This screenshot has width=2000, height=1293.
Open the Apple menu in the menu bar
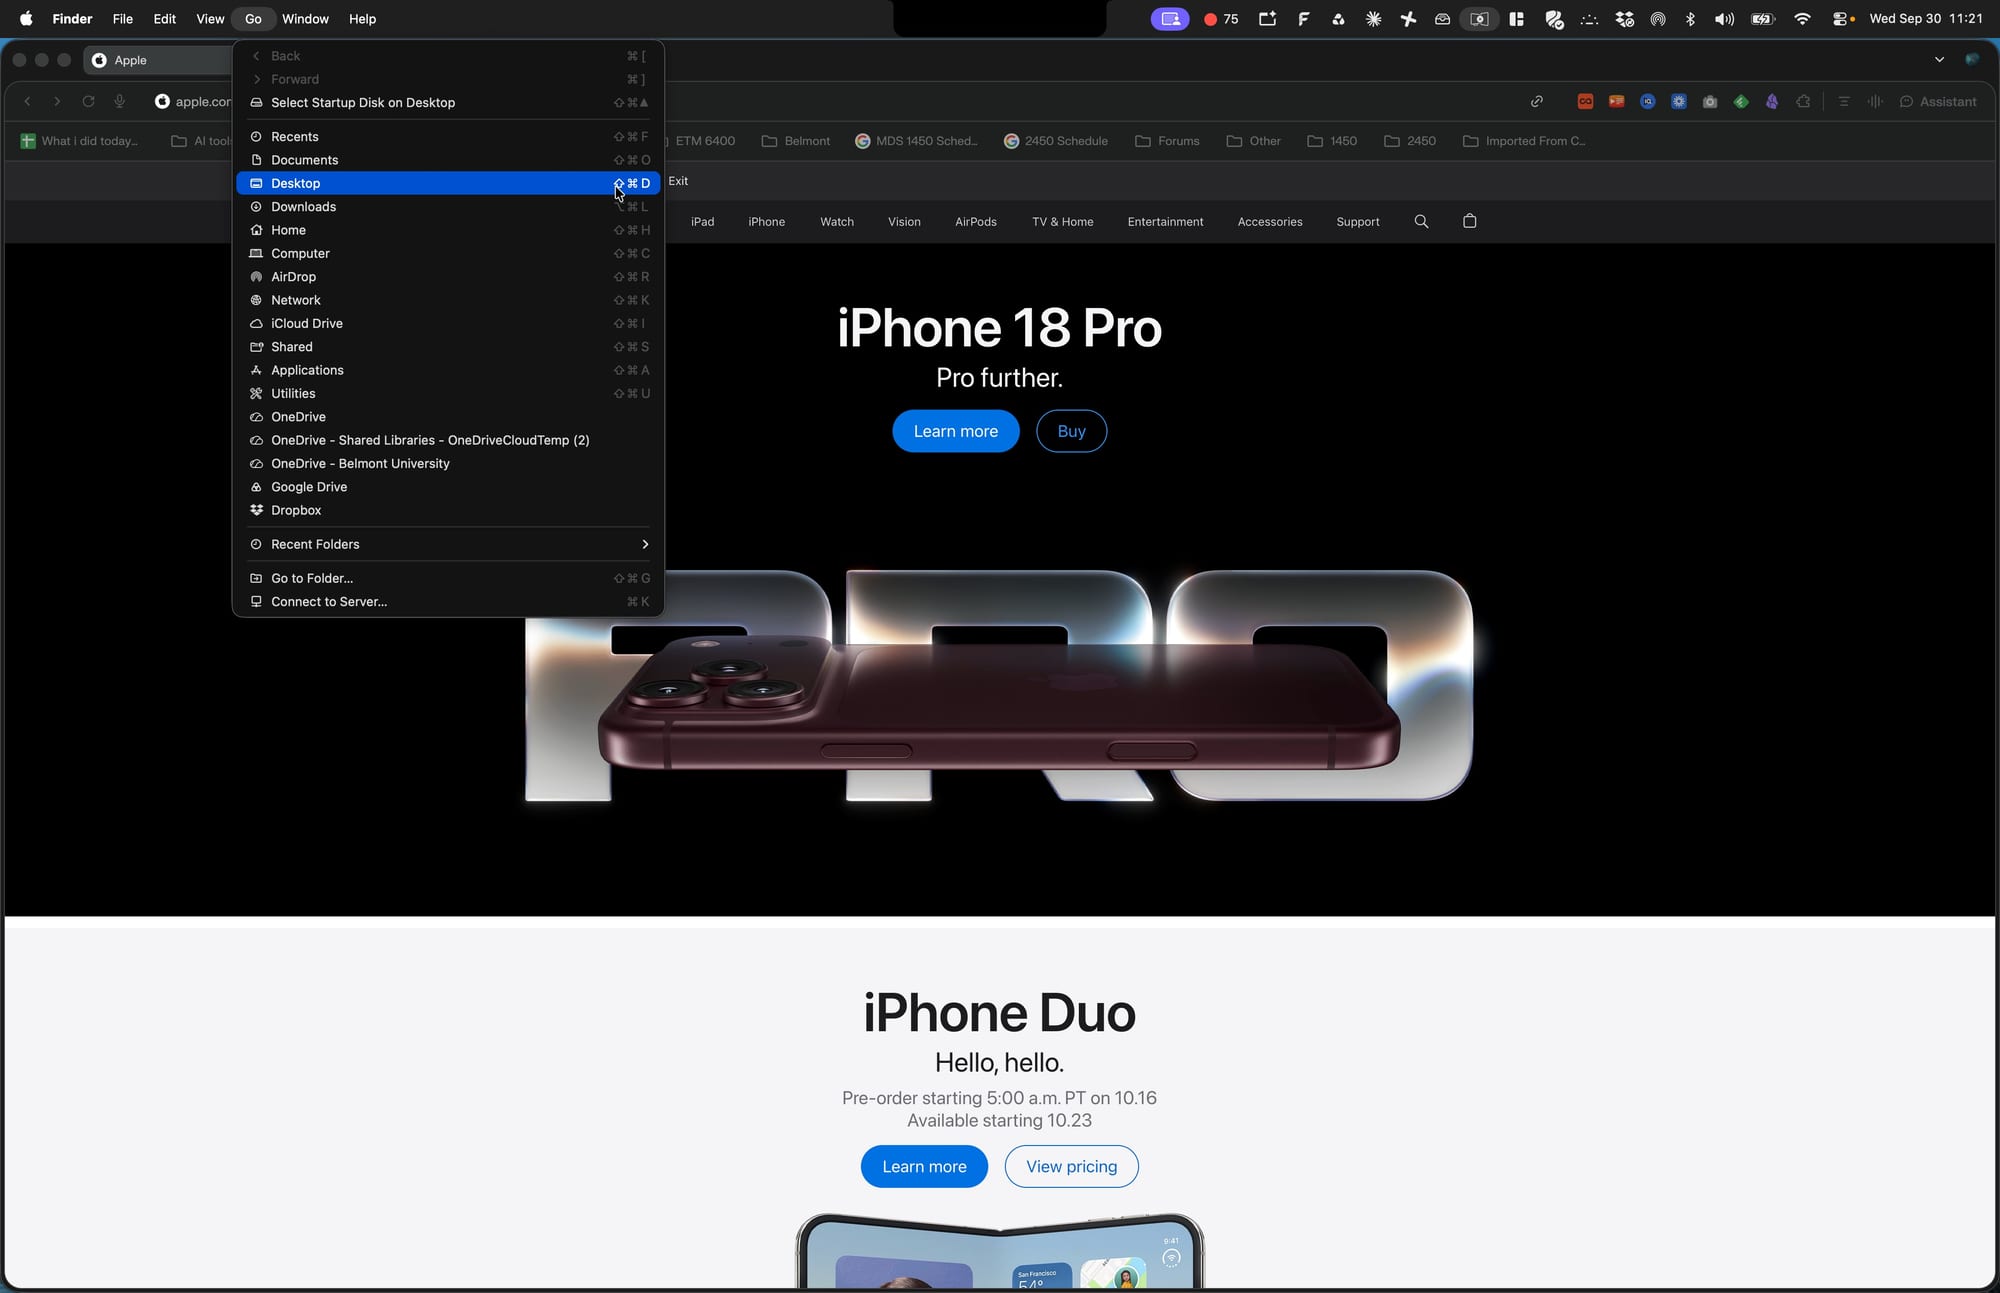click(26, 19)
